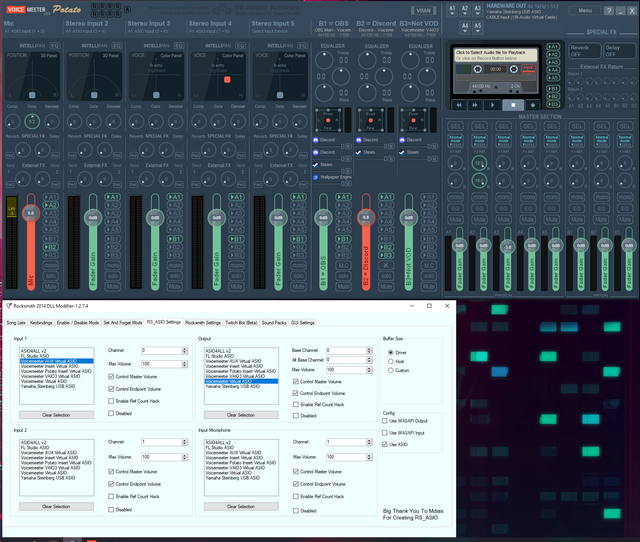This screenshot has width=640, height=542.
Task: Check Use WASAPI Output in Config
Action: pos(384,420)
